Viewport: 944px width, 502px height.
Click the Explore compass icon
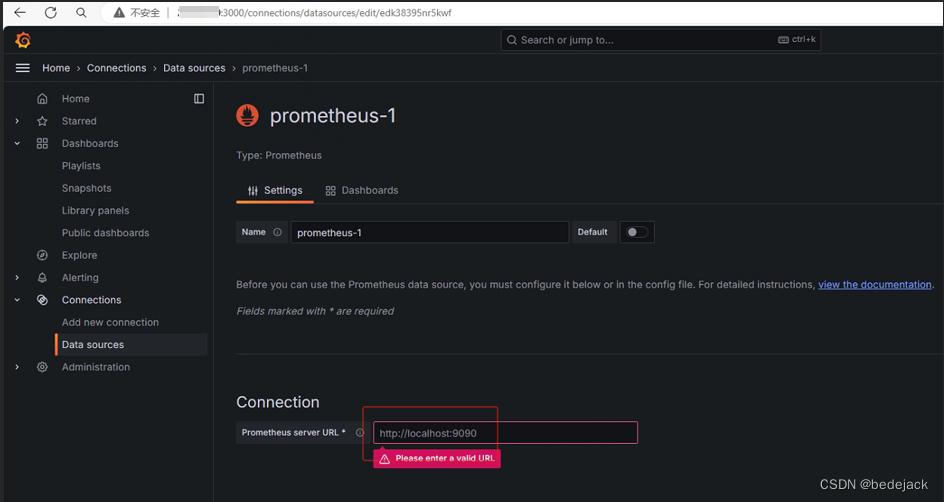pos(42,255)
